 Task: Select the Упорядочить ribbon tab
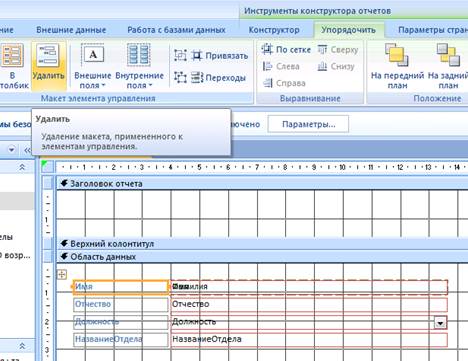pyautogui.click(x=348, y=30)
